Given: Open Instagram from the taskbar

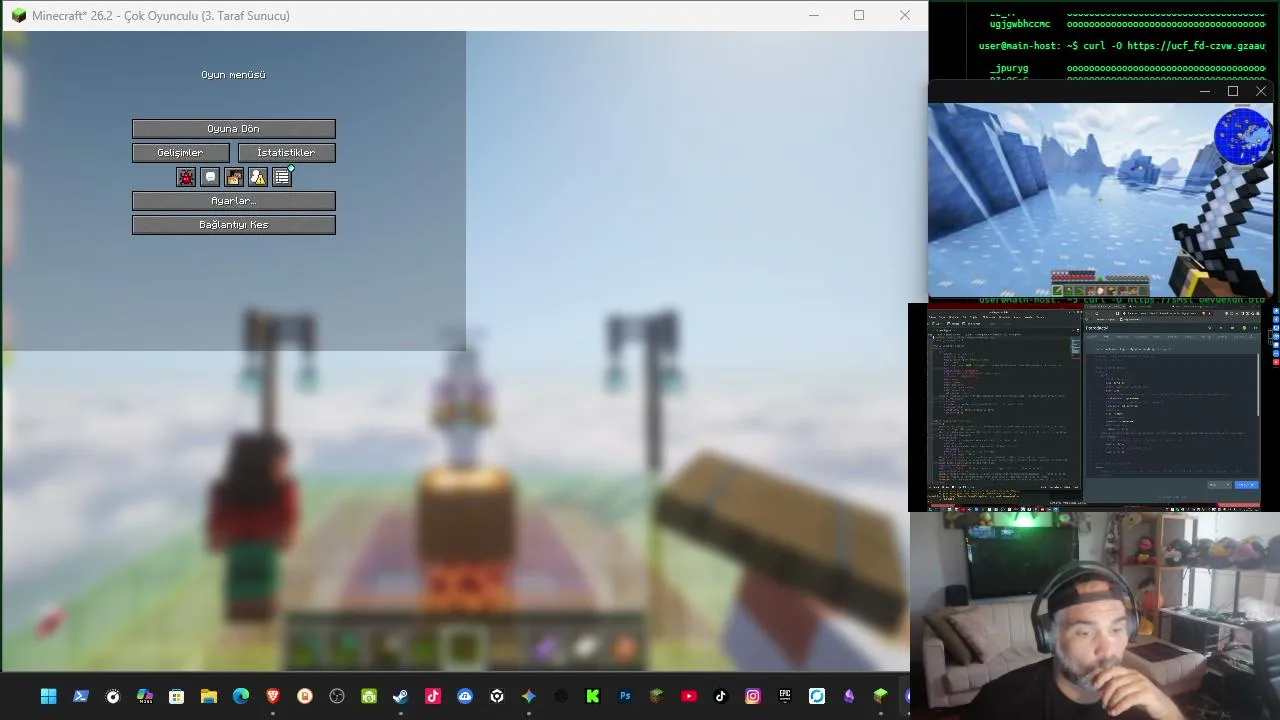Looking at the screenshot, I should (x=753, y=696).
